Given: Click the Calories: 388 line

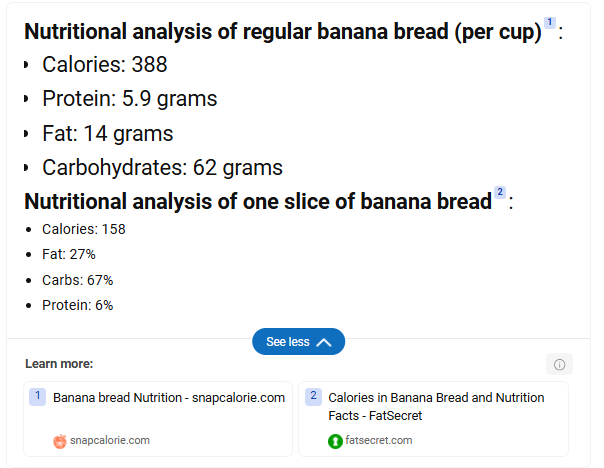Looking at the screenshot, I should (x=104, y=64).
